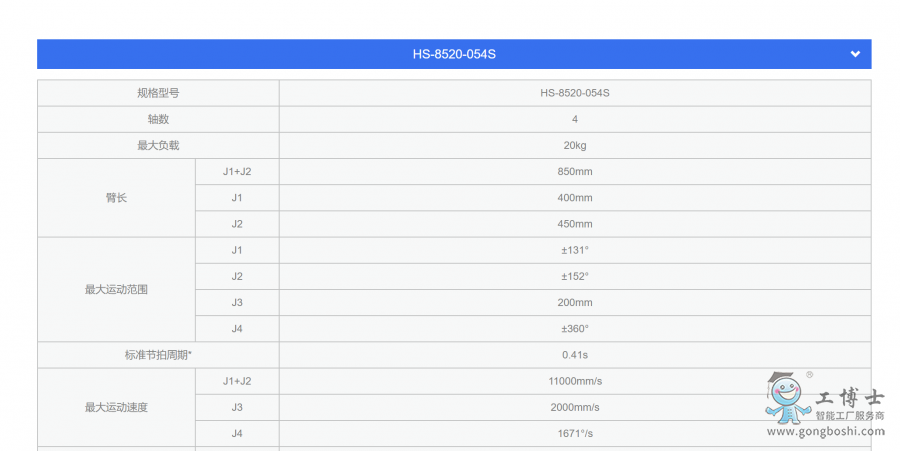Click the 1671°/s J4 speed value
Image resolution: width=900 pixels, height=451 pixels.
[574, 433]
